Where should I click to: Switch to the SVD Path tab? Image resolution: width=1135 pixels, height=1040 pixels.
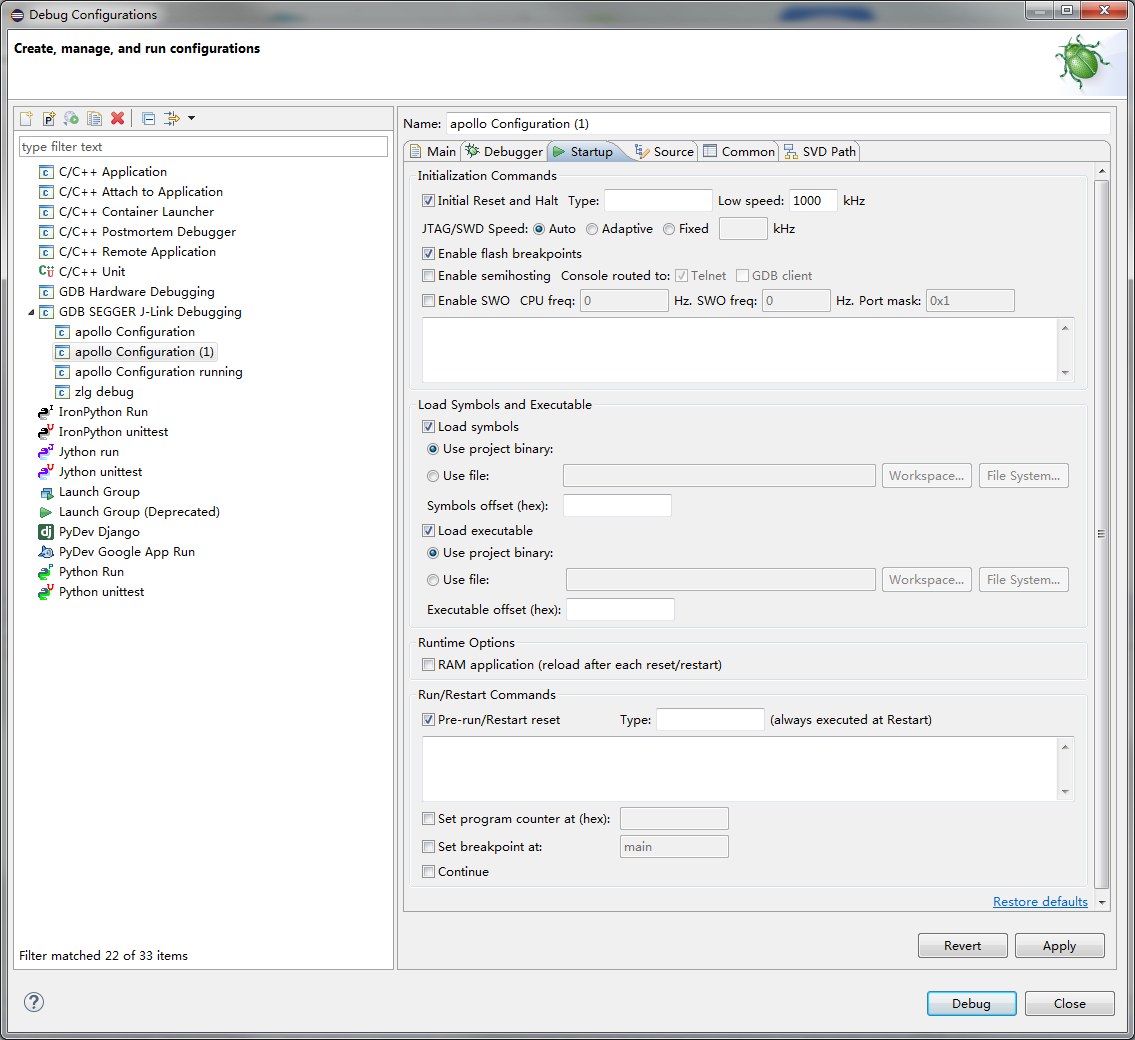(x=820, y=151)
